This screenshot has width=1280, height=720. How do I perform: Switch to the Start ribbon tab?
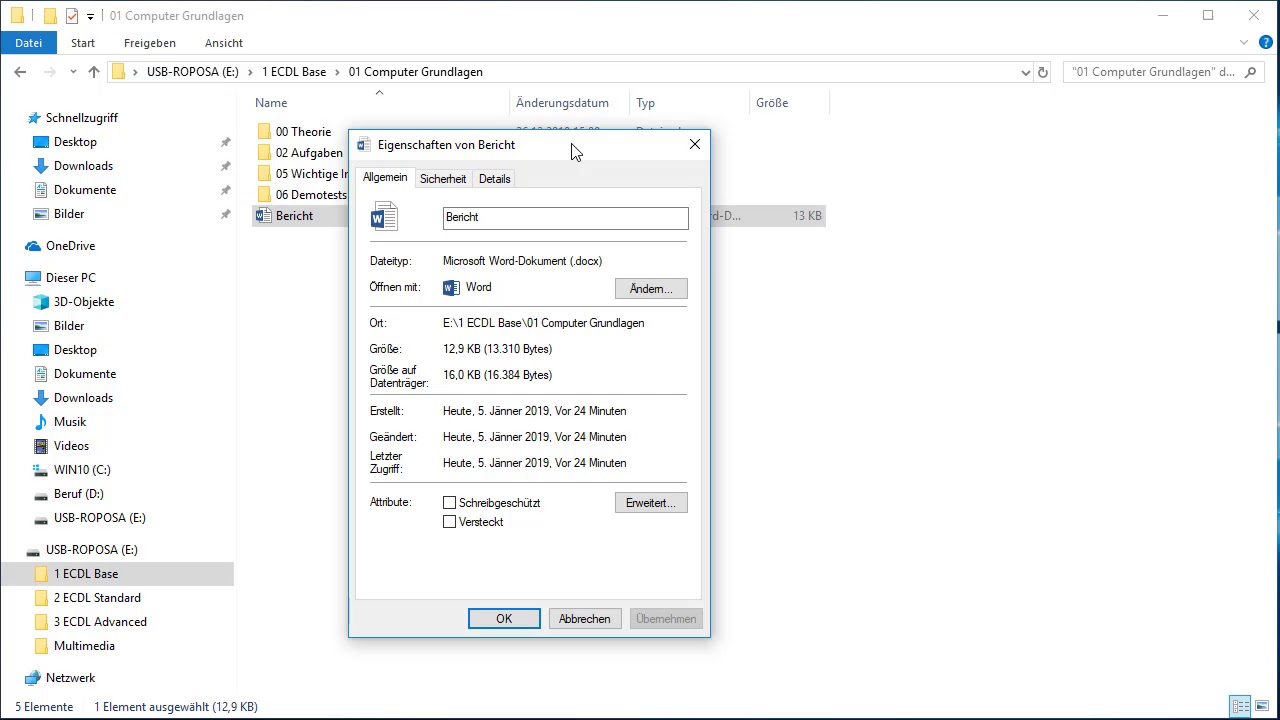pos(83,43)
